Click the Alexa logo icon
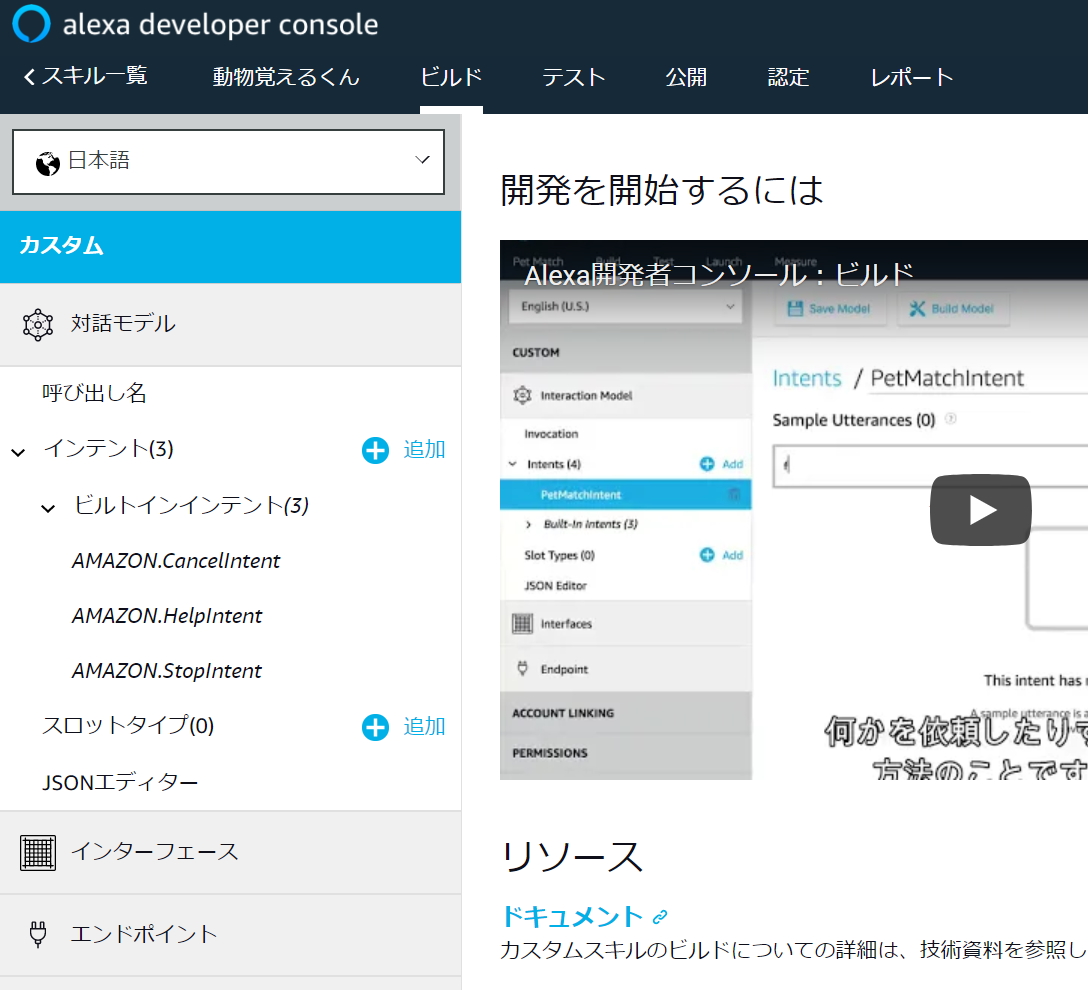This screenshot has width=1088, height=990. click(x=30, y=24)
